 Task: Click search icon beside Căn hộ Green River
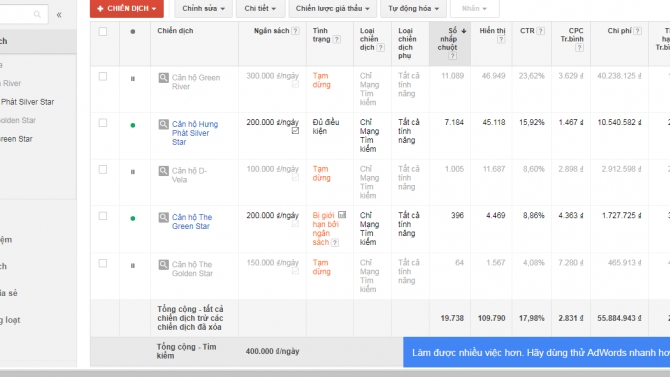(164, 78)
